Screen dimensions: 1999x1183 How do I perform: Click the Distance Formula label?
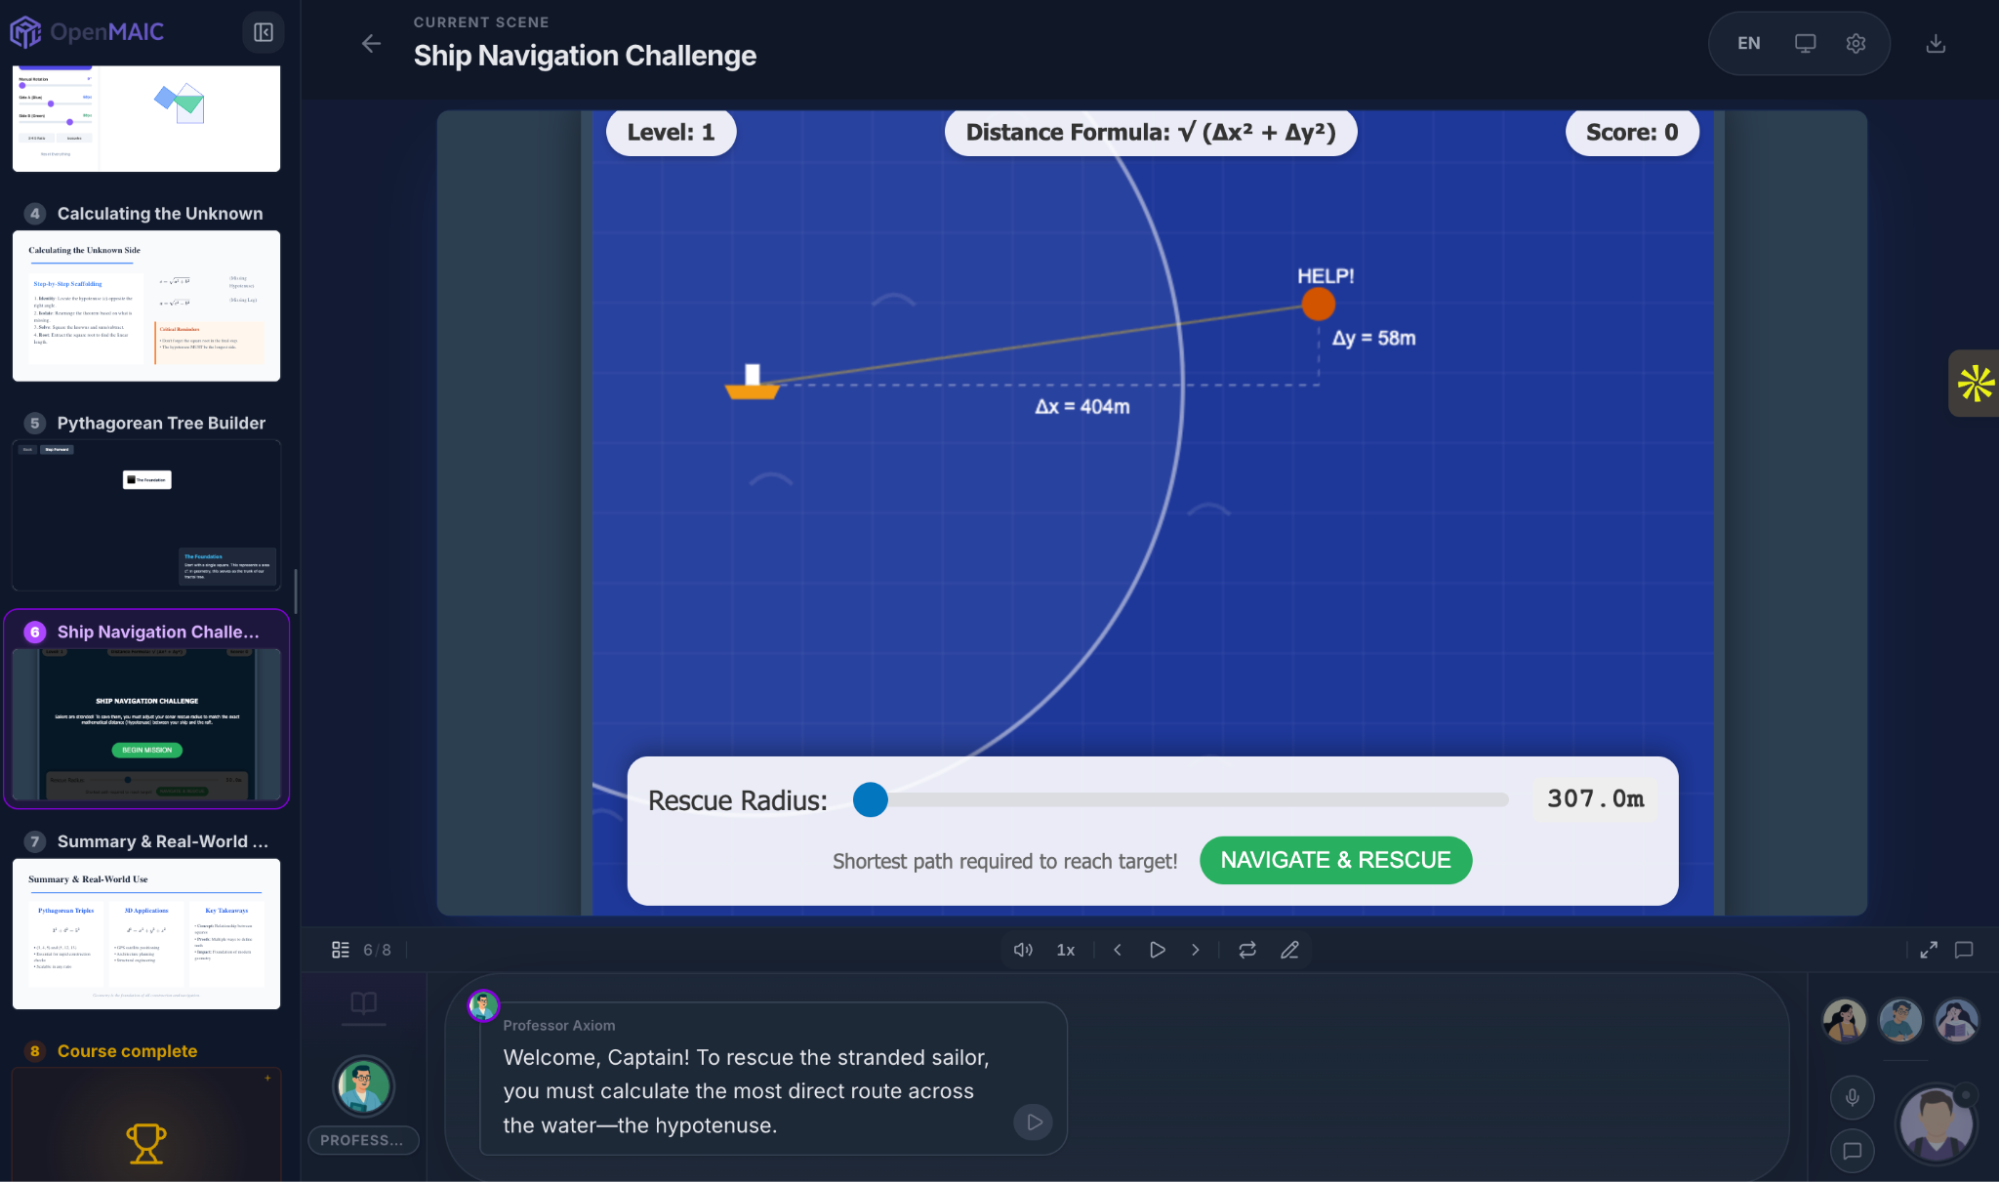(1151, 132)
